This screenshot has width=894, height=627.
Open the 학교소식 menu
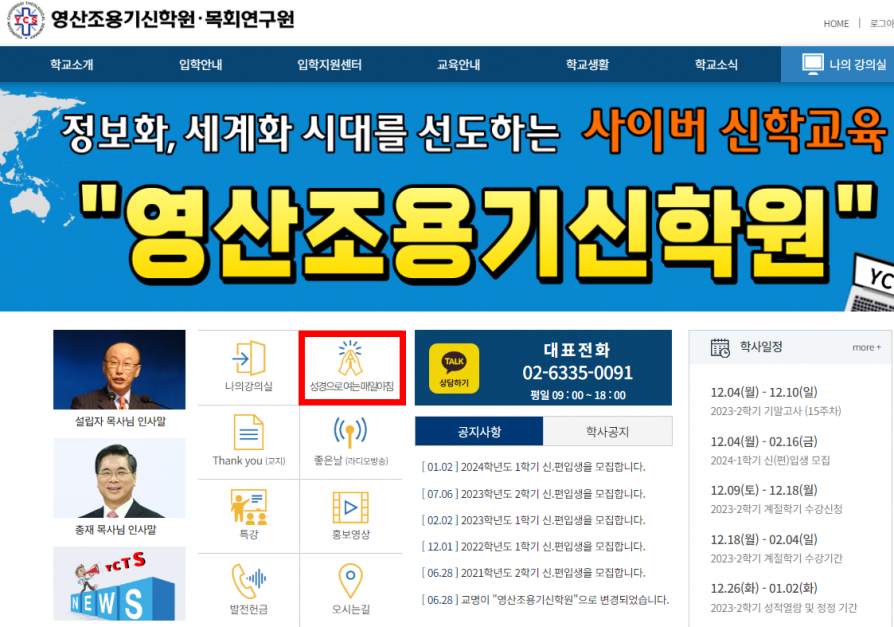click(716, 64)
